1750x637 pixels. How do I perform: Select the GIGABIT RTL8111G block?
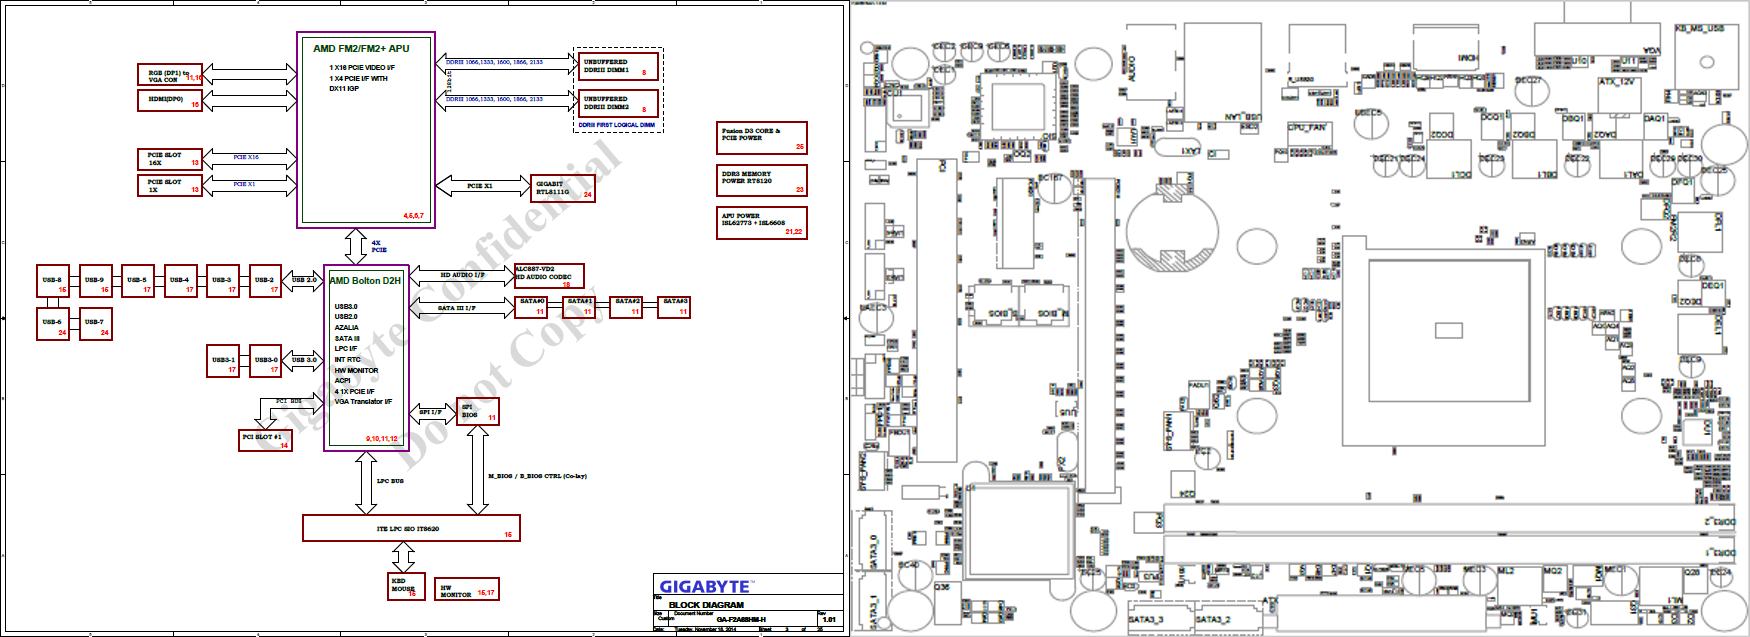pos(563,189)
